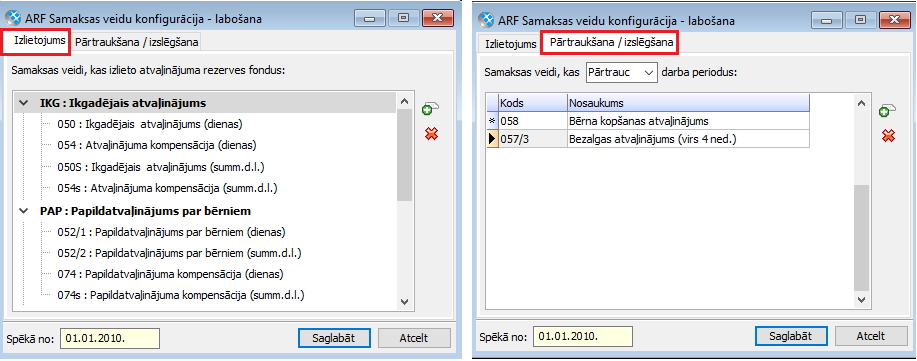
Task: Click Kods column header
Action: [533, 103]
